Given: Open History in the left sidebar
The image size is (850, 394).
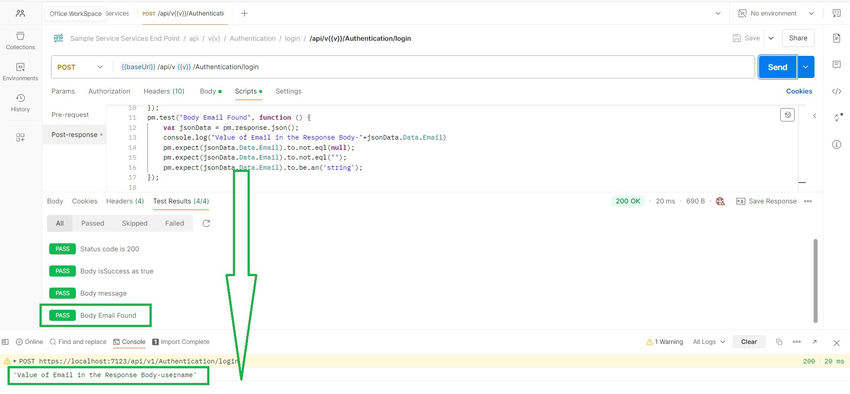Looking at the screenshot, I should [20, 103].
